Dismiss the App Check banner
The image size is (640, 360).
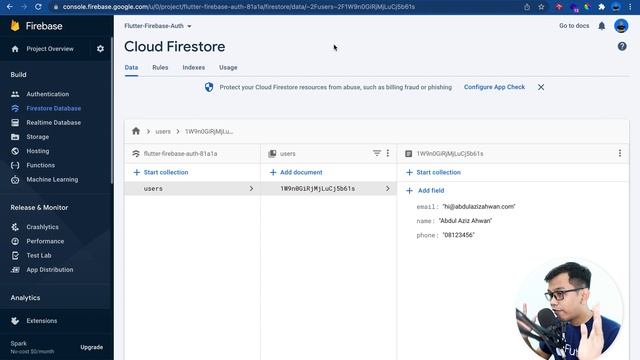(x=541, y=87)
